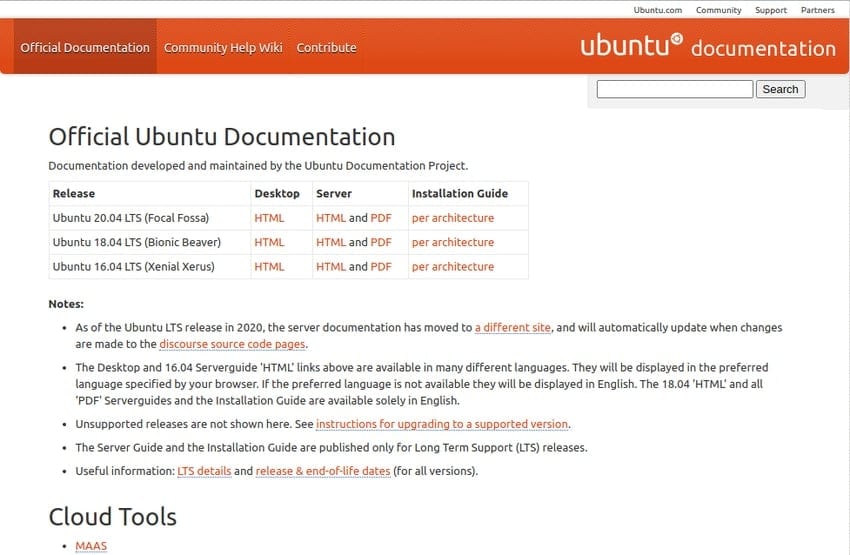Select 'Ubuntu 20.04 LTS (Focal Fossa)' text
The width and height of the screenshot is (850, 555).
(131, 218)
